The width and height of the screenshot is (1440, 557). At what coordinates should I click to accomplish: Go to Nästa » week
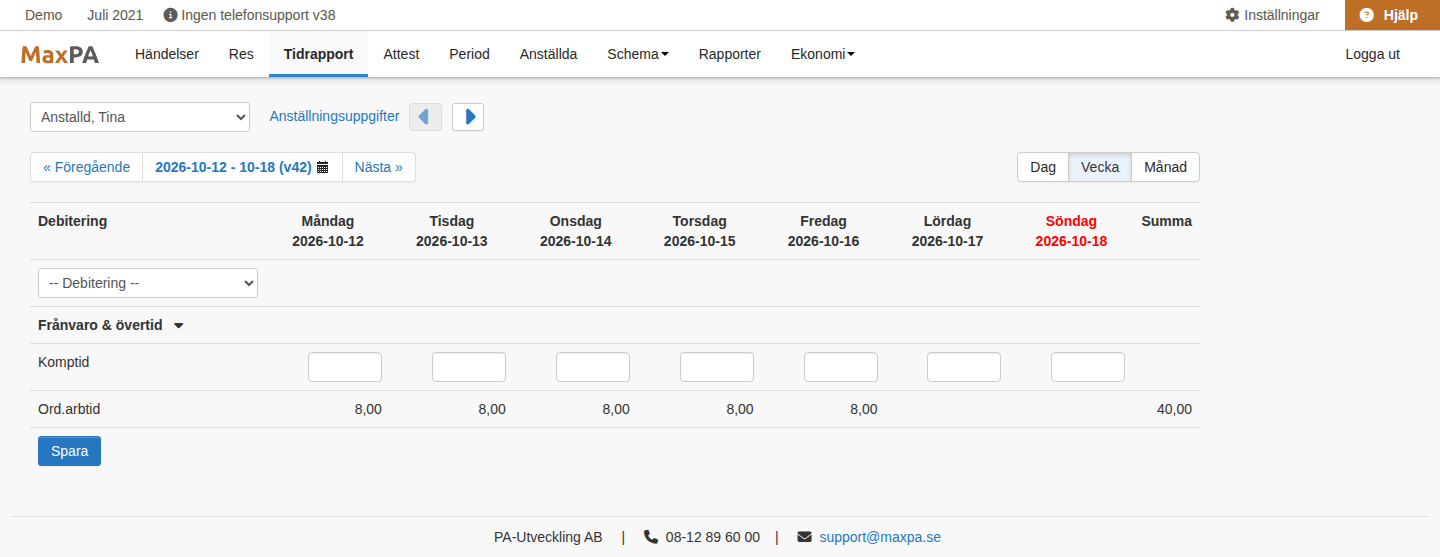click(x=379, y=167)
